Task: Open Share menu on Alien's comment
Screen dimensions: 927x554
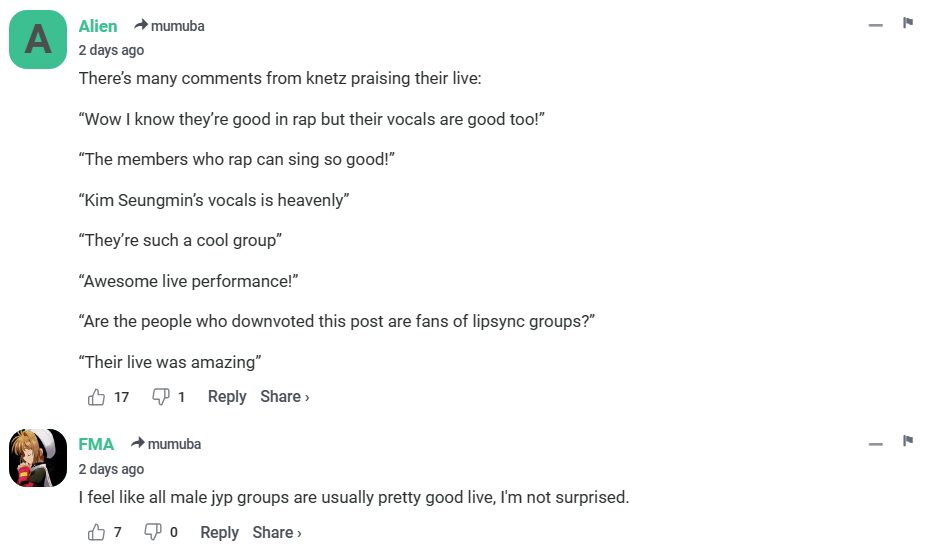Action: [x=284, y=397]
